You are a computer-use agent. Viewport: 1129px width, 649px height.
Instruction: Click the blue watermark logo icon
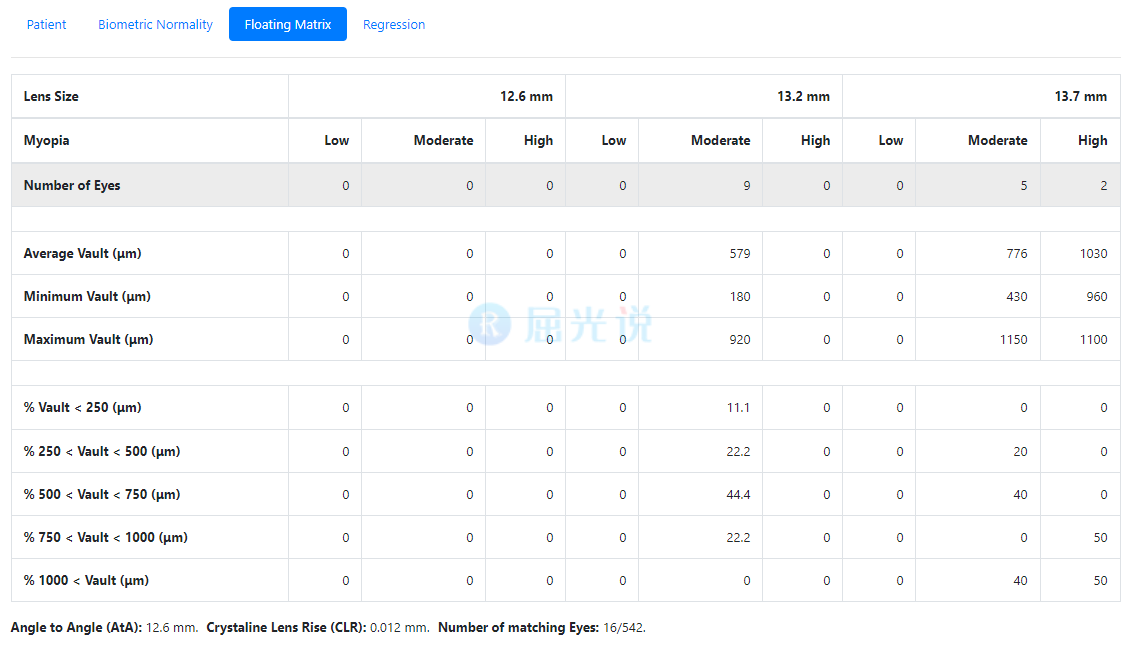490,324
